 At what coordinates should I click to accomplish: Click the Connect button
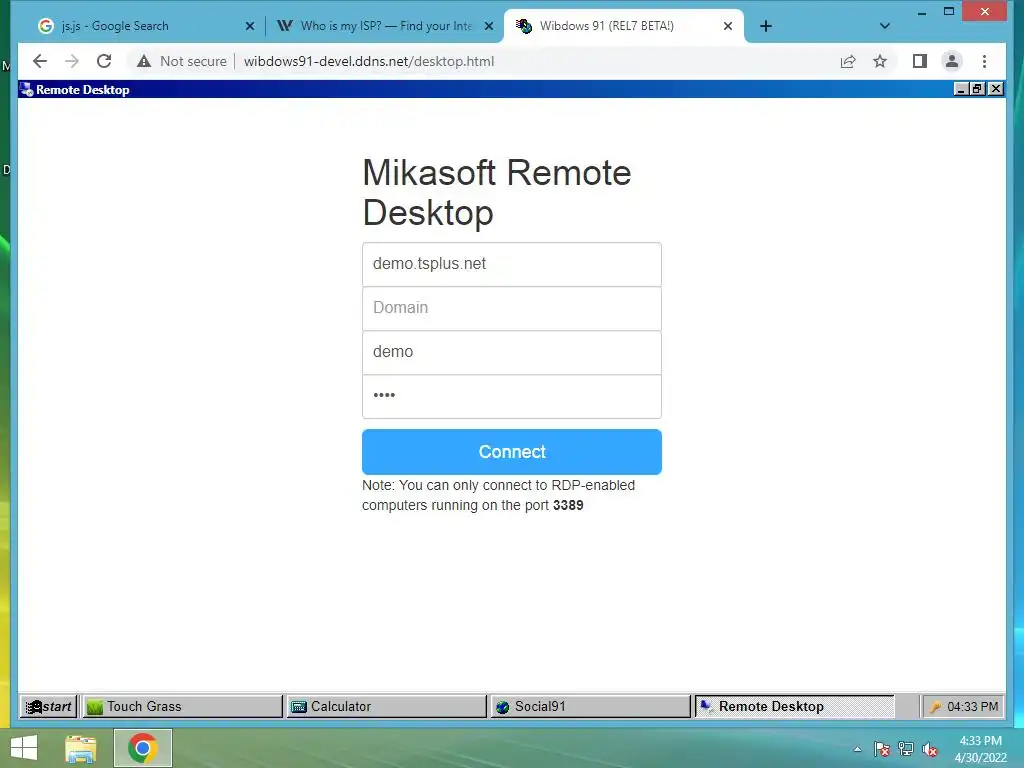point(511,452)
